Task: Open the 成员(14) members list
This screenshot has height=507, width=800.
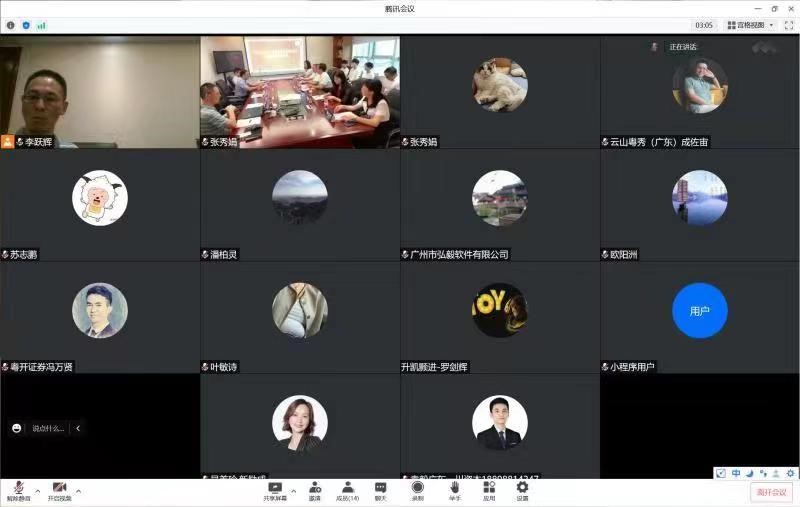Action: 347,490
